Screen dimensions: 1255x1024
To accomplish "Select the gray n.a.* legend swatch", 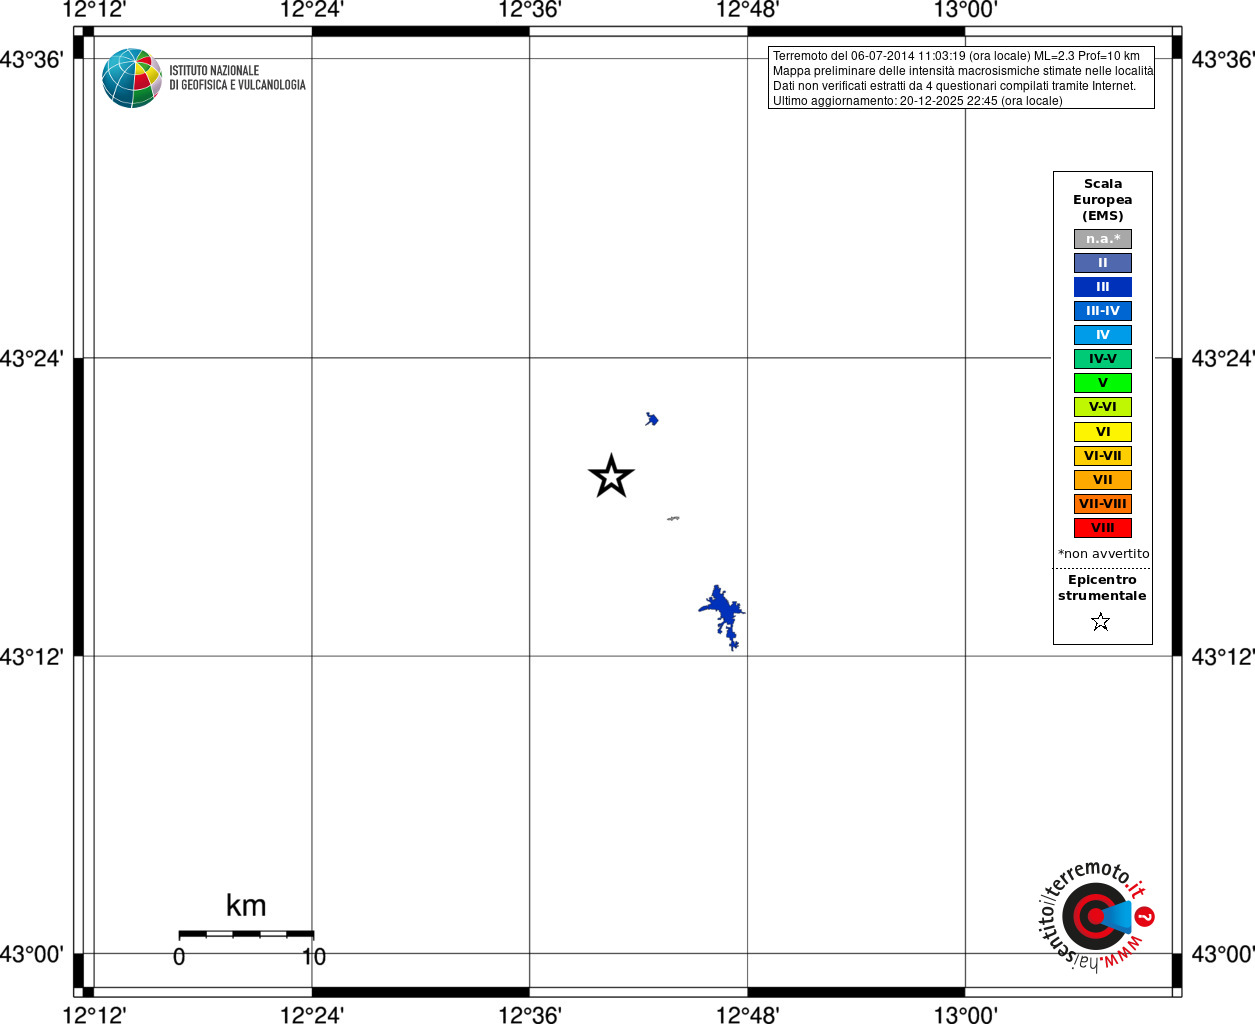I will click(x=1103, y=239).
